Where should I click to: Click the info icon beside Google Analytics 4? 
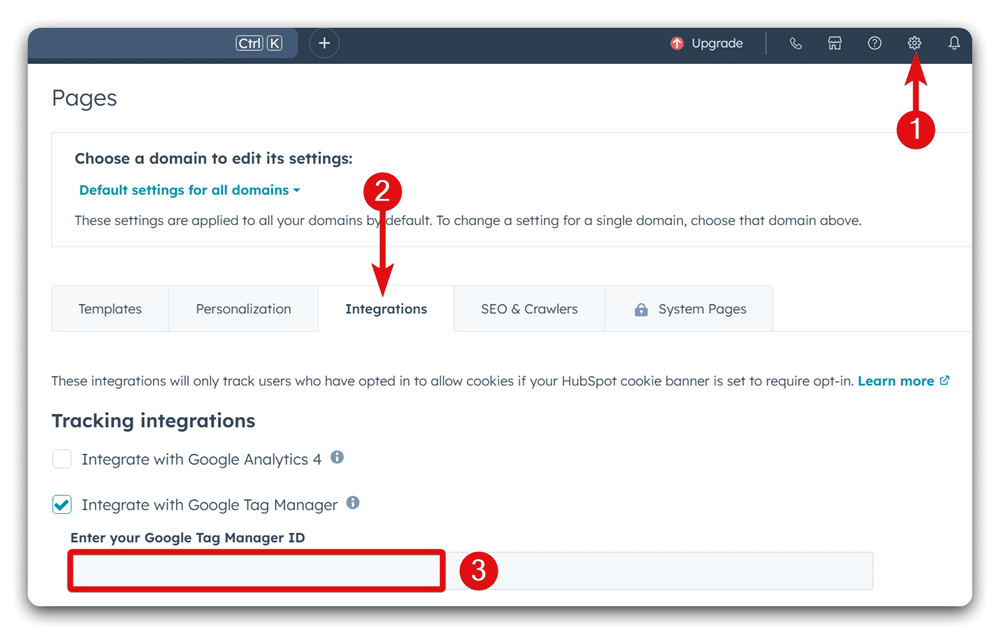pos(337,456)
